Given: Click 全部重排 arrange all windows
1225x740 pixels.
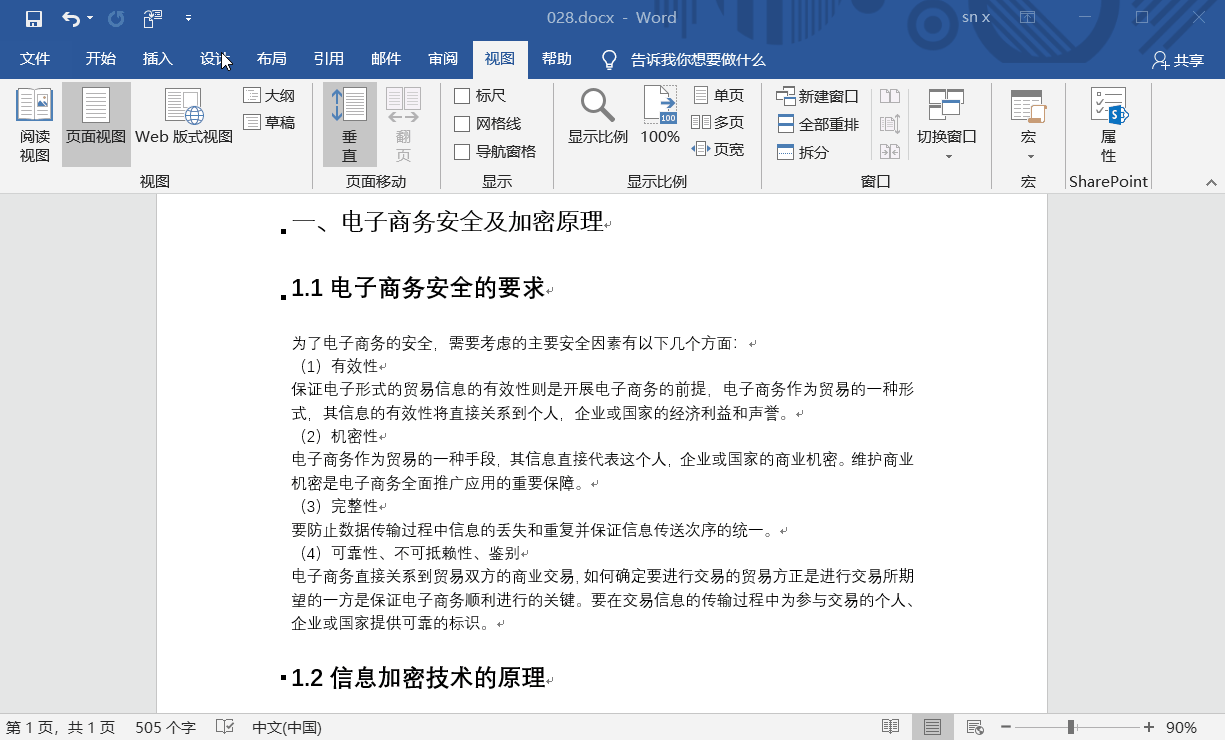Looking at the screenshot, I should tap(817, 124).
